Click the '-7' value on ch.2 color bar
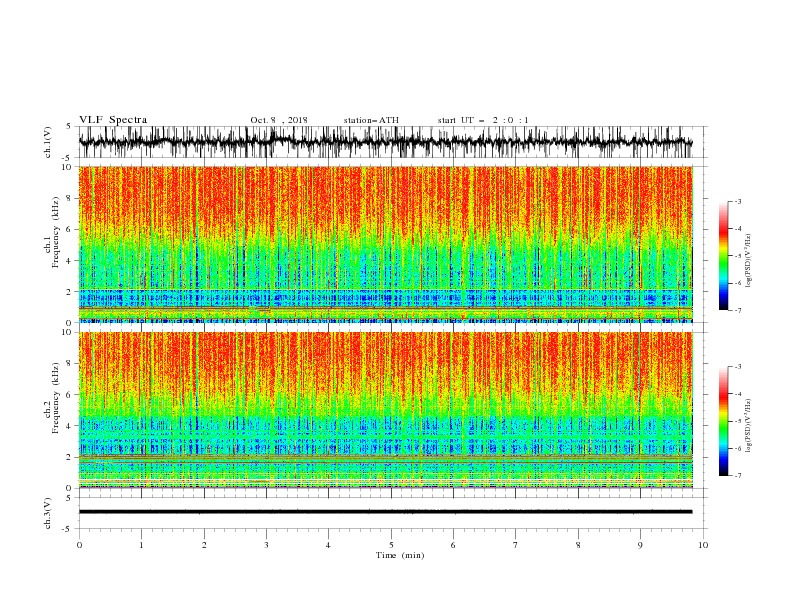792x612 pixels. 737,475
